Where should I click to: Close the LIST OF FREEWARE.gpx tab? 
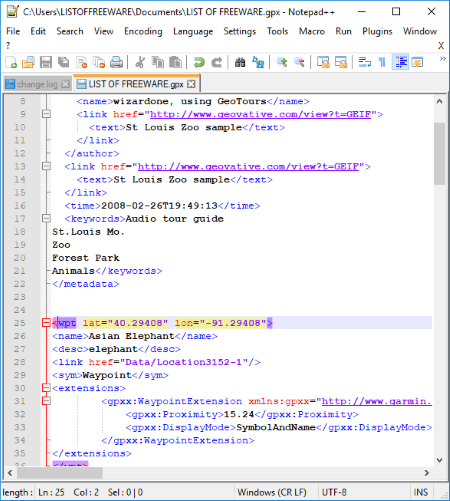tap(191, 84)
